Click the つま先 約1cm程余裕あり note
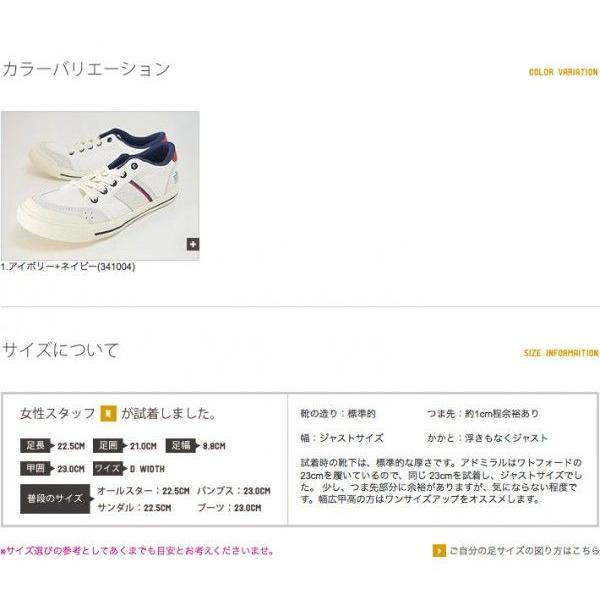This screenshot has height=600, width=600. click(x=483, y=414)
